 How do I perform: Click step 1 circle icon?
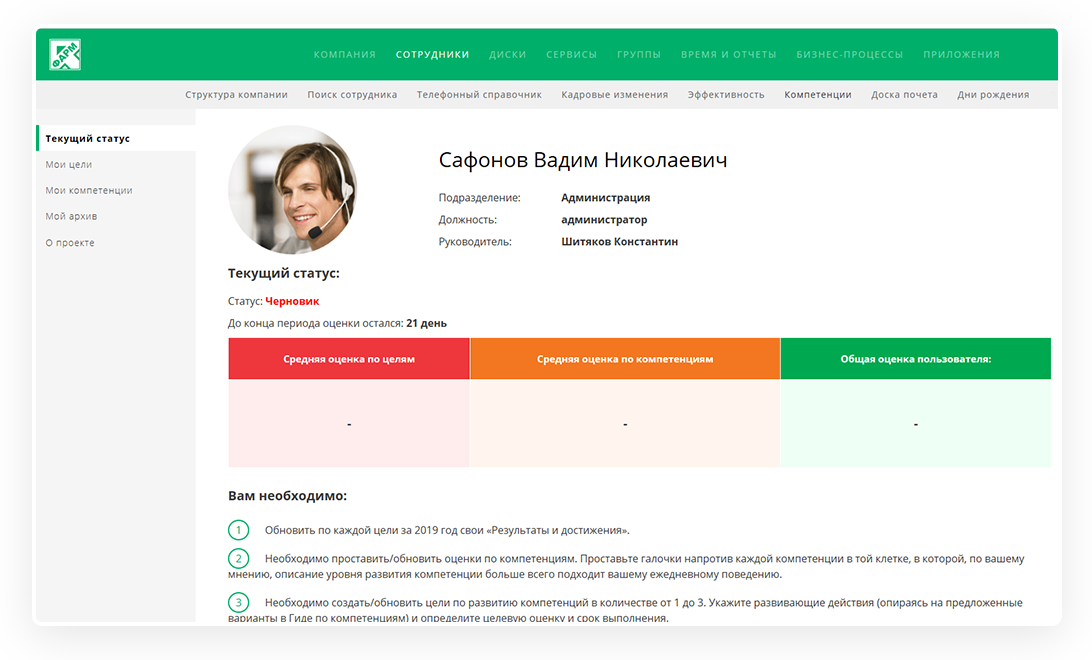239,531
